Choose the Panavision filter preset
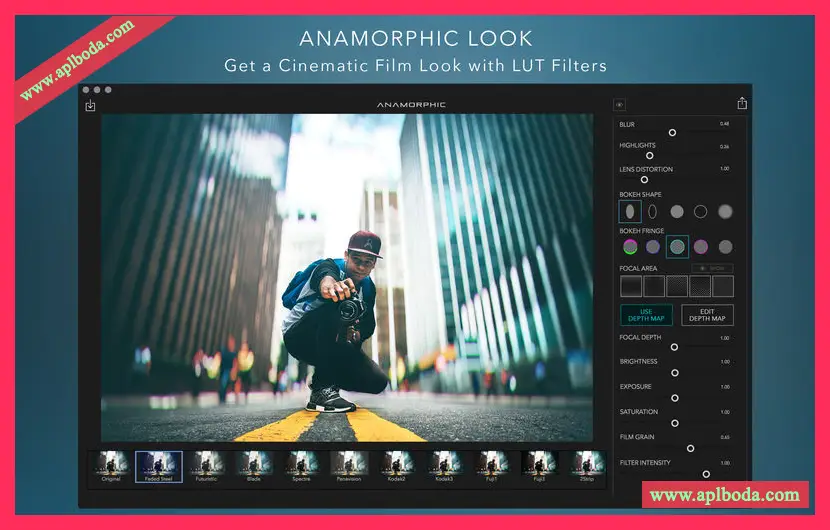 pyautogui.click(x=350, y=464)
